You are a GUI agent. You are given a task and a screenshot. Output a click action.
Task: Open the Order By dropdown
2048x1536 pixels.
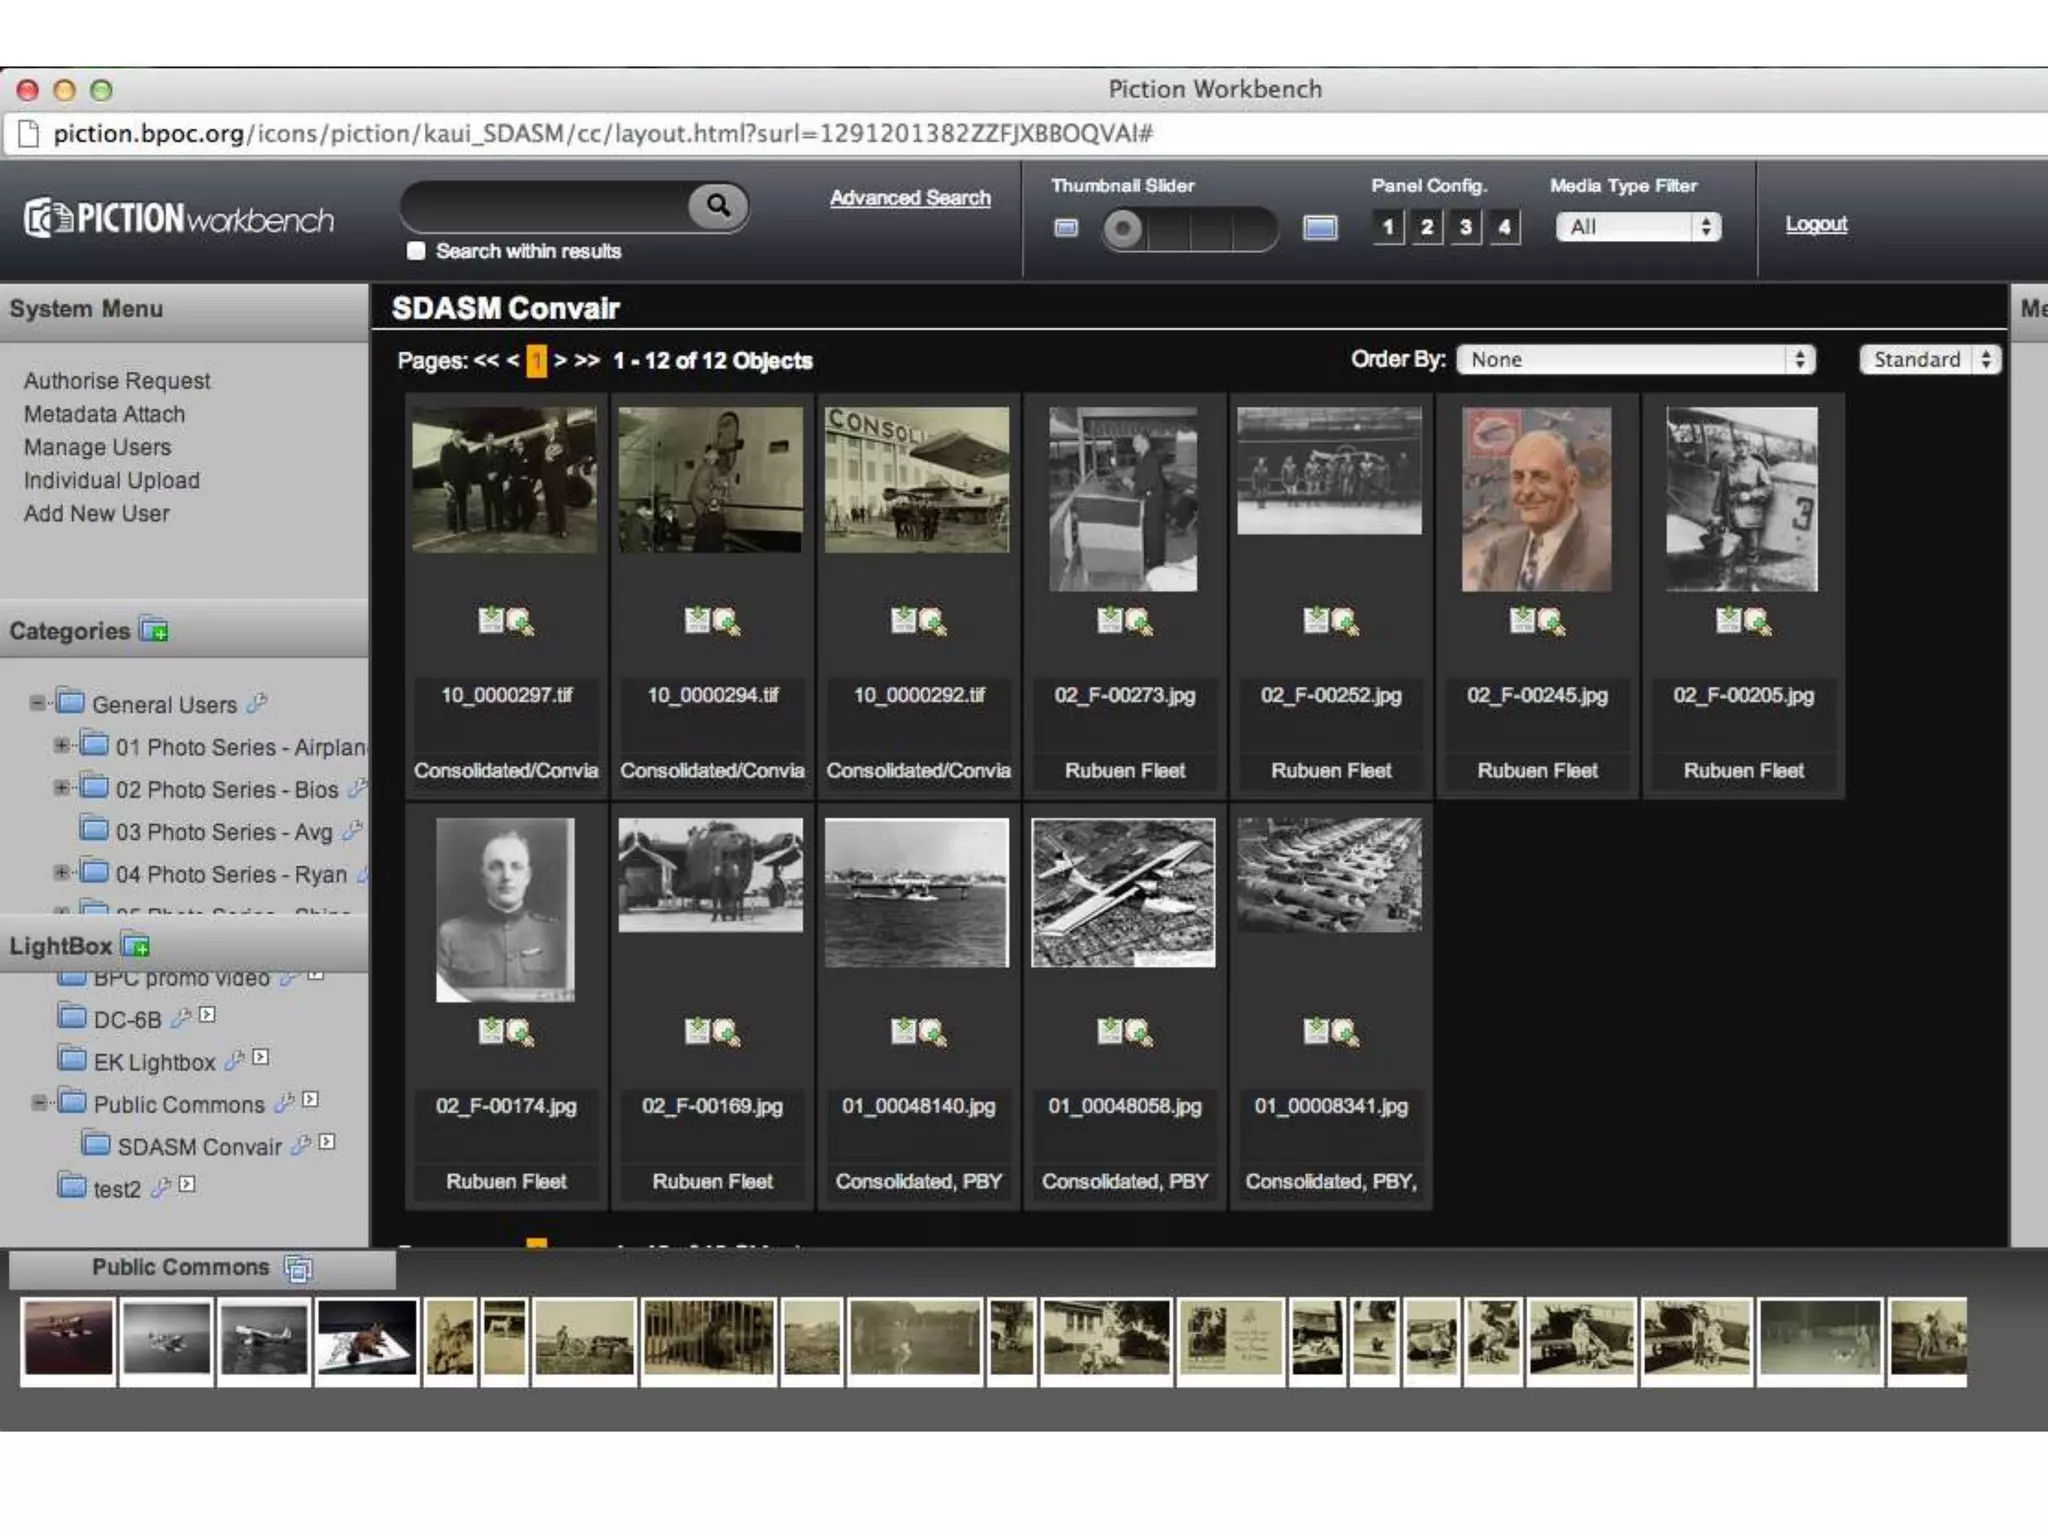coord(1635,360)
